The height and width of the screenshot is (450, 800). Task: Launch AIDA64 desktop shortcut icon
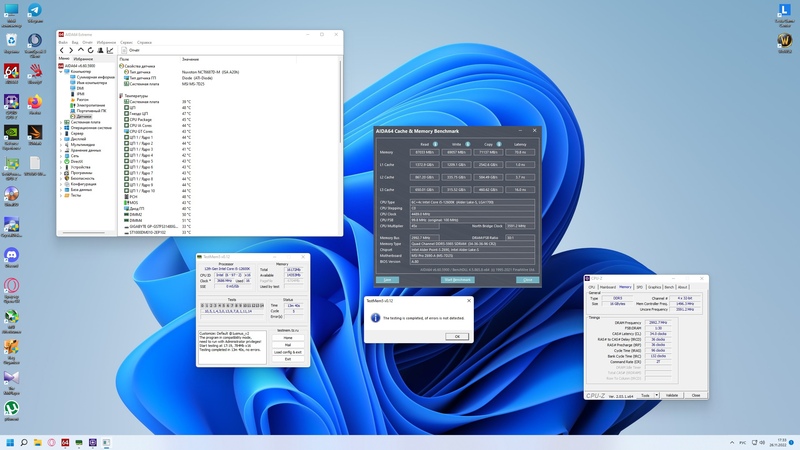(11, 73)
